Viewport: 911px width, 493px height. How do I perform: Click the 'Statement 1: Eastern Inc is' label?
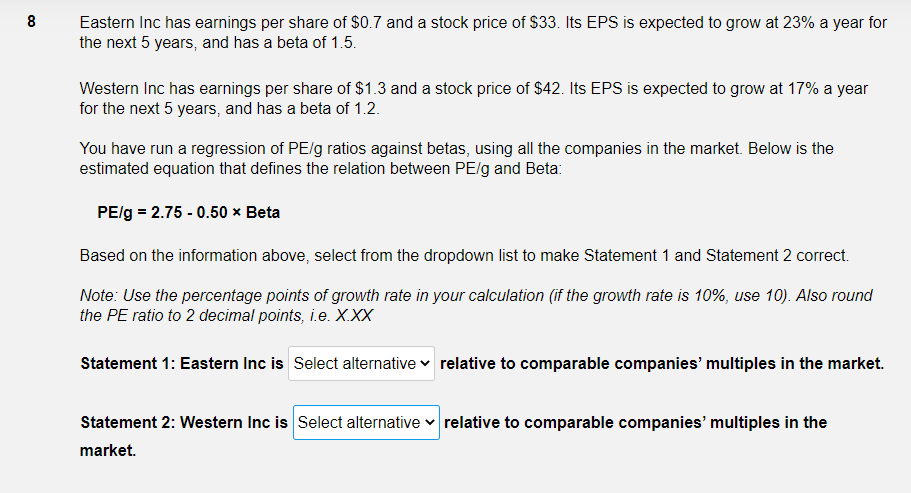pyautogui.click(x=182, y=364)
